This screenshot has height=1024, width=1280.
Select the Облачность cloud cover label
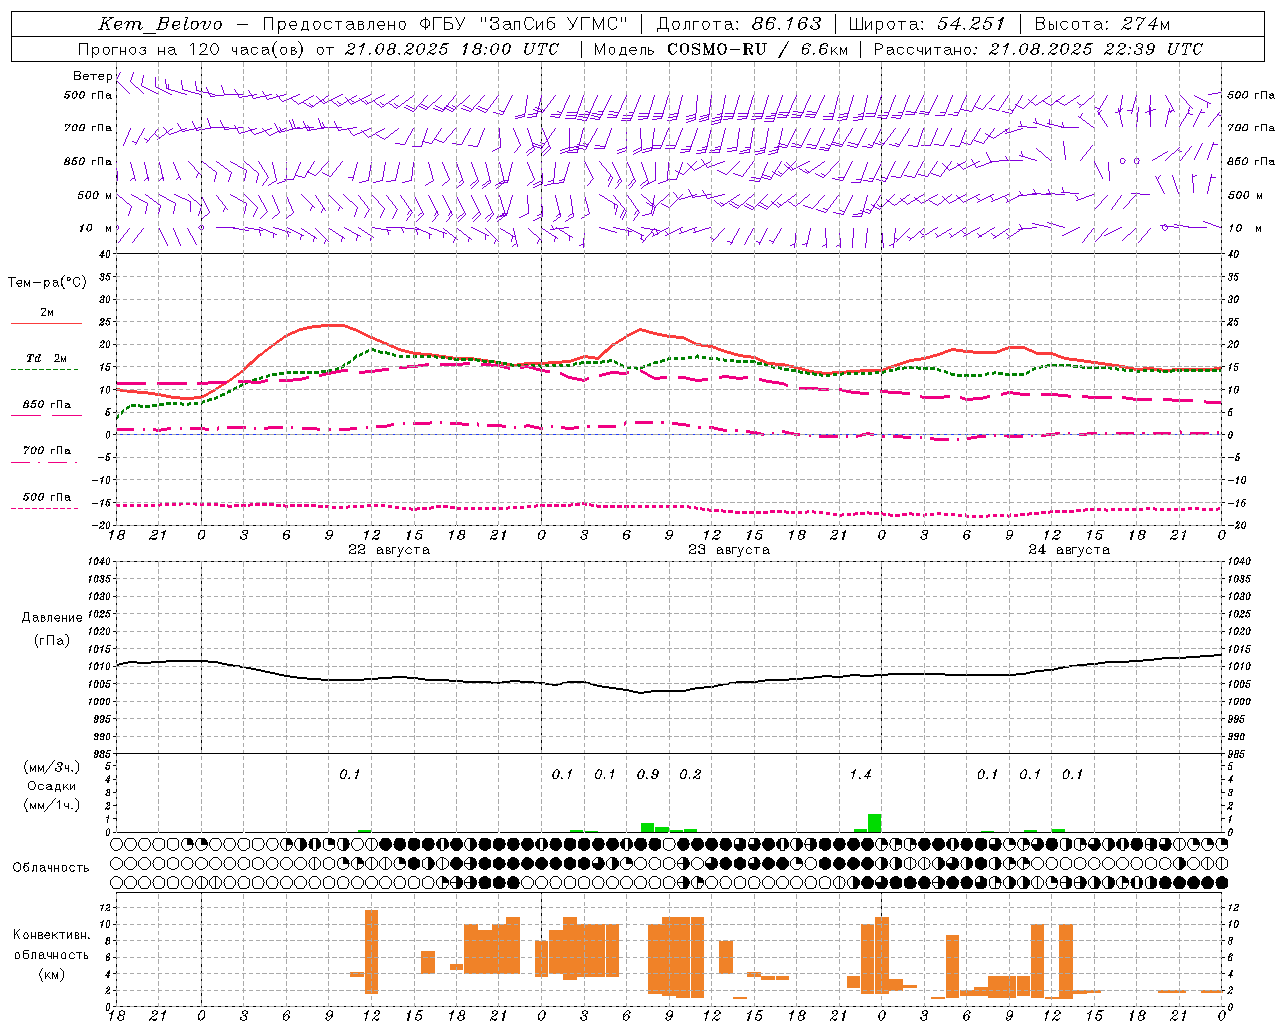coord(51,868)
